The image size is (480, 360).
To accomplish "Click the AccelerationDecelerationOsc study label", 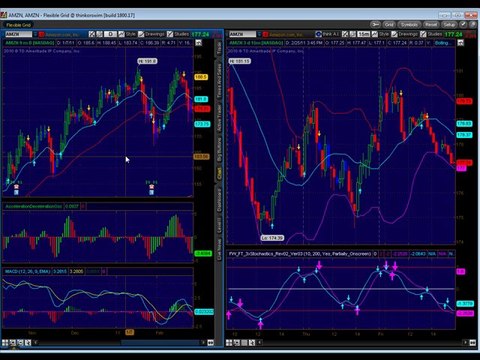I will (33, 206).
